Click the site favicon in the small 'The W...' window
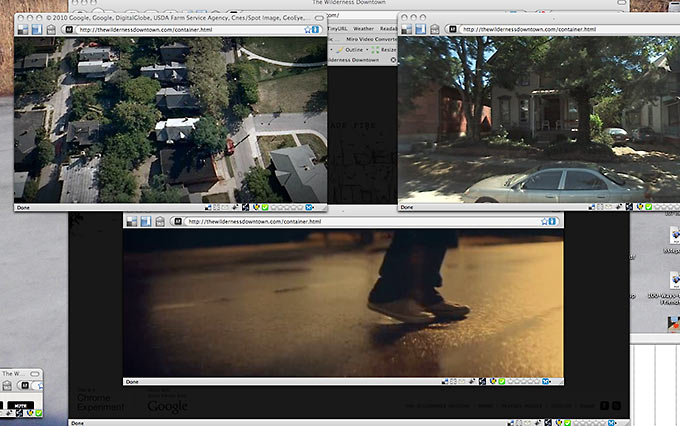The height and width of the screenshot is (426, 680). pyautogui.click(x=25, y=385)
